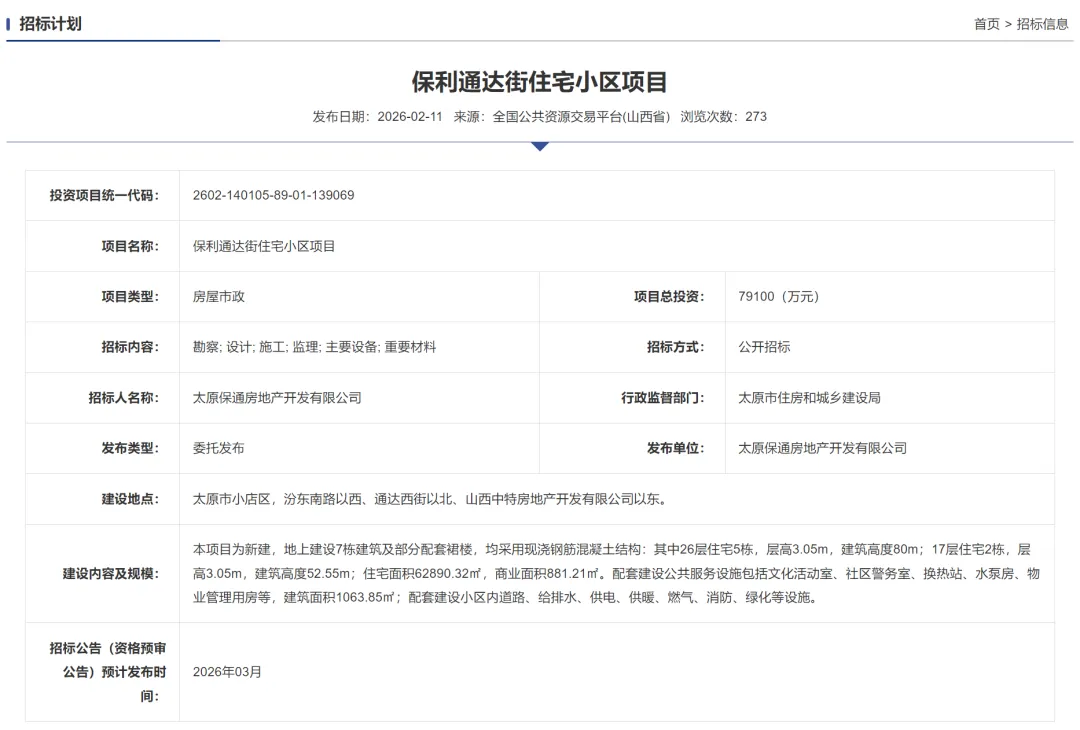Click the 委托发布 value
Screen dimensions: 1080x730
[x=219, y=448]
